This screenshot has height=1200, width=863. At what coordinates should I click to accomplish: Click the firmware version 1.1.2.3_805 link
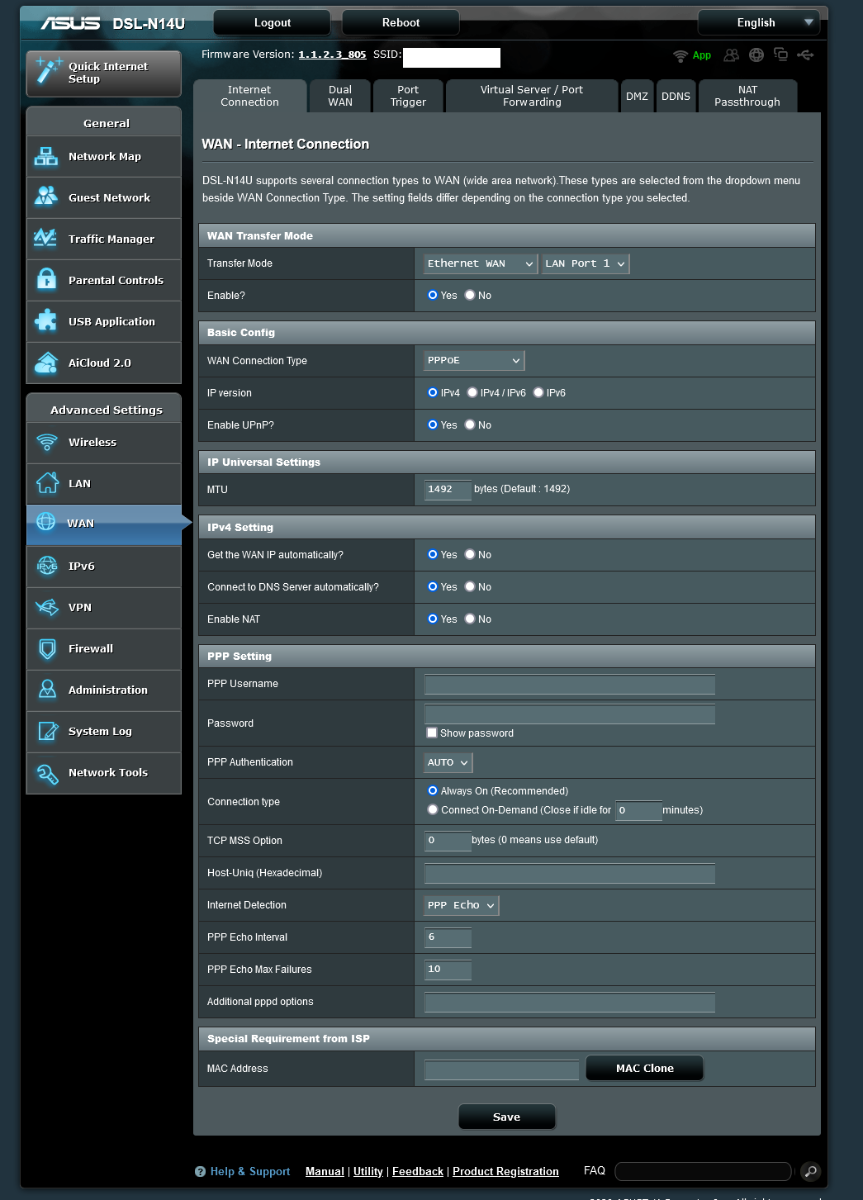pos(332,54)
